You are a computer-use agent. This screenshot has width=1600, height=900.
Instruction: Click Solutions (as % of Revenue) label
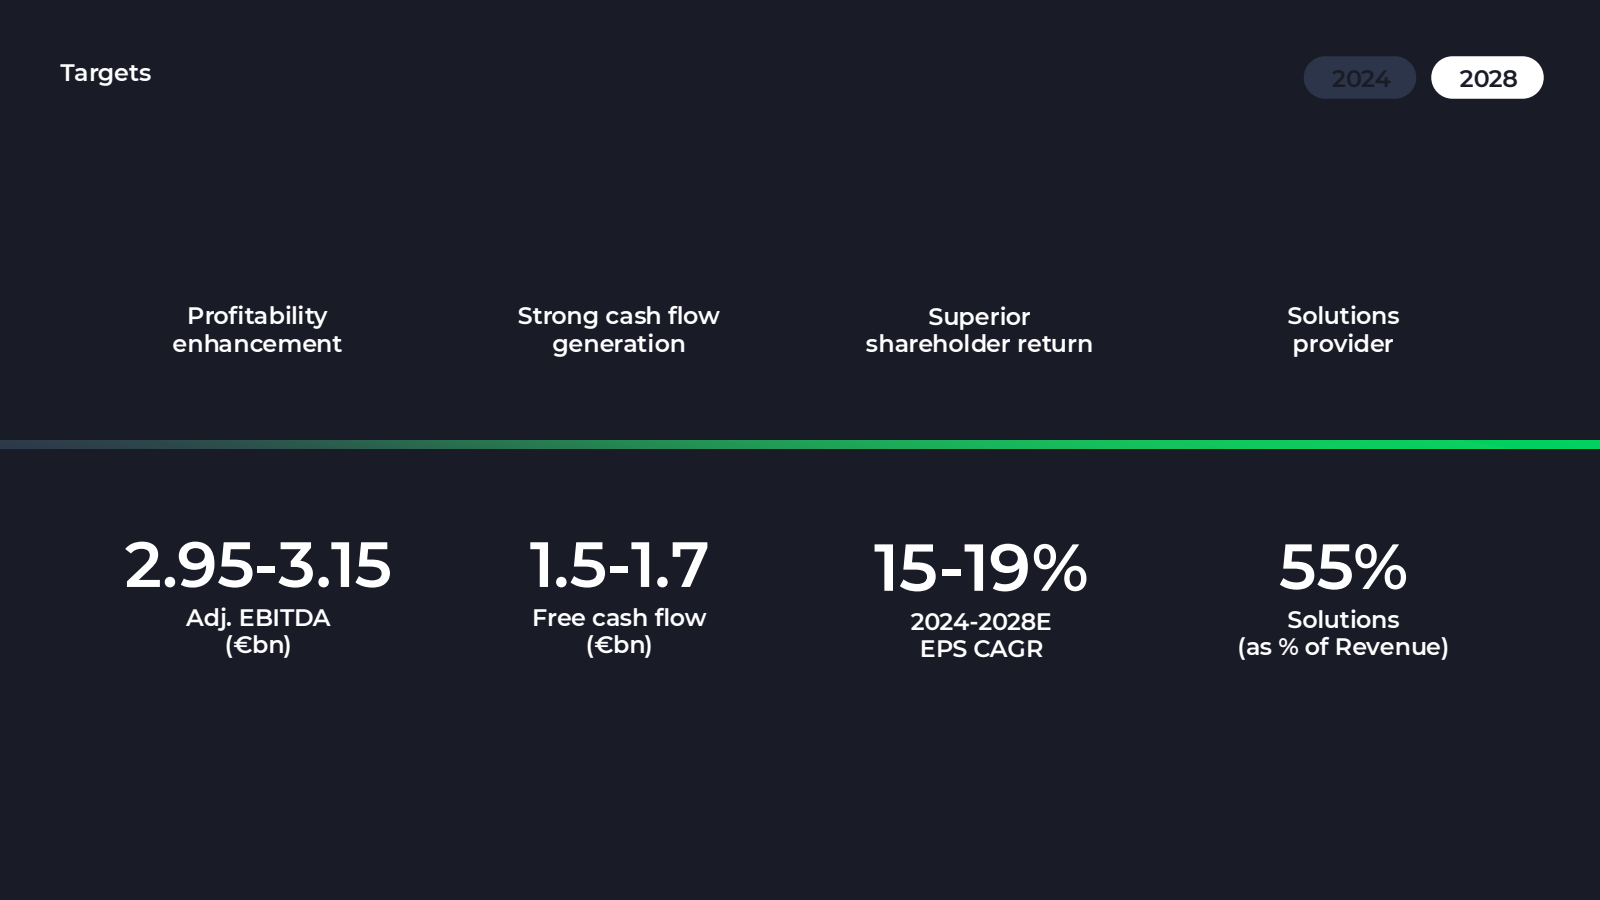(1343, 633)
